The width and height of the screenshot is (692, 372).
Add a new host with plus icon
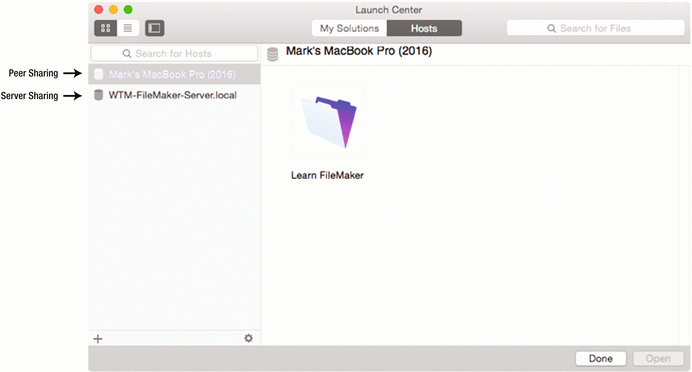click(x=98, y=339)
